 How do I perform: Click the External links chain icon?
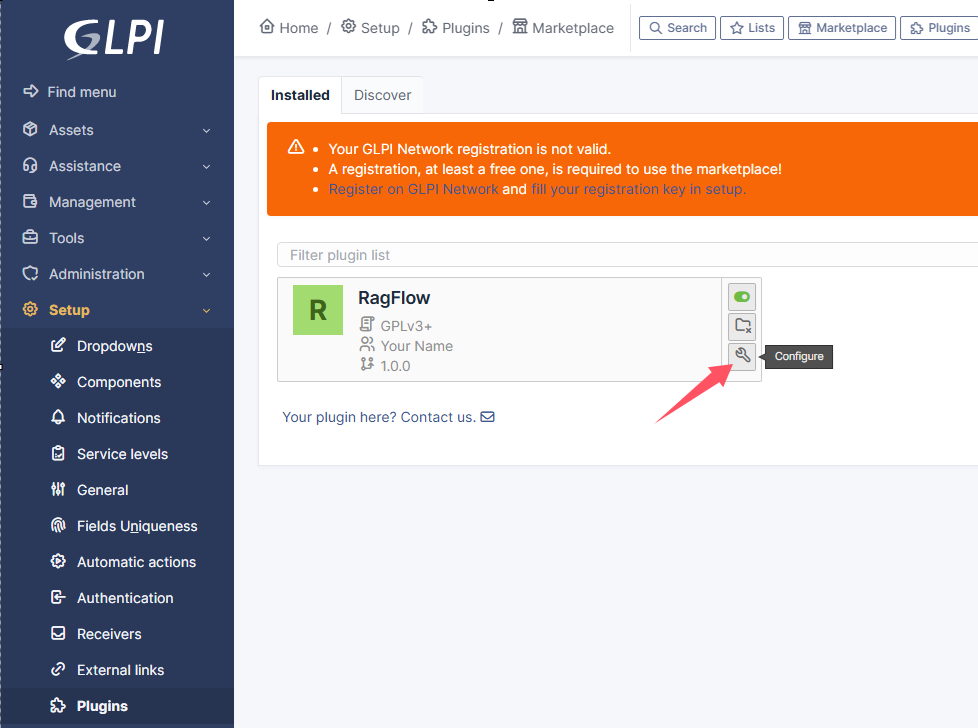pos(58,670)
